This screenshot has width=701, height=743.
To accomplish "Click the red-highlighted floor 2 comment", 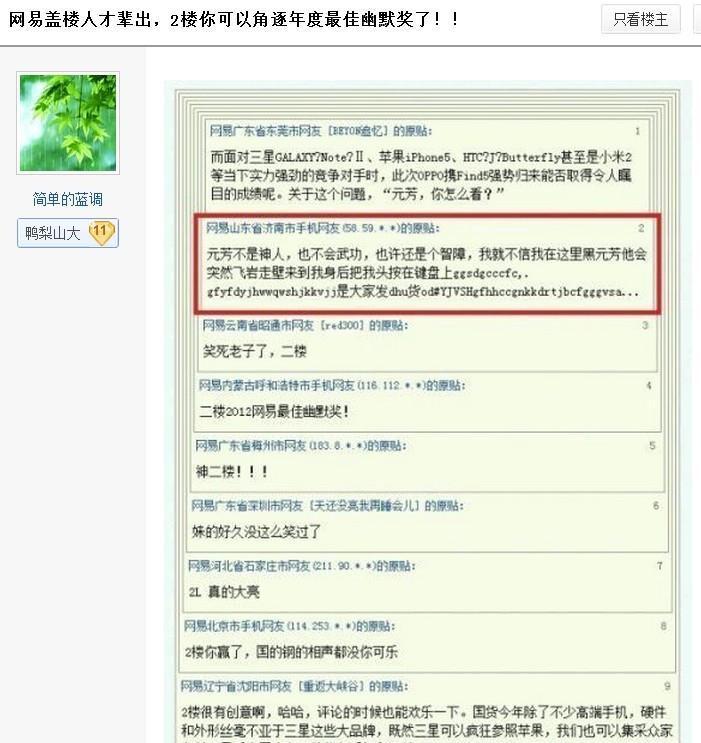I will pos(427,263).
